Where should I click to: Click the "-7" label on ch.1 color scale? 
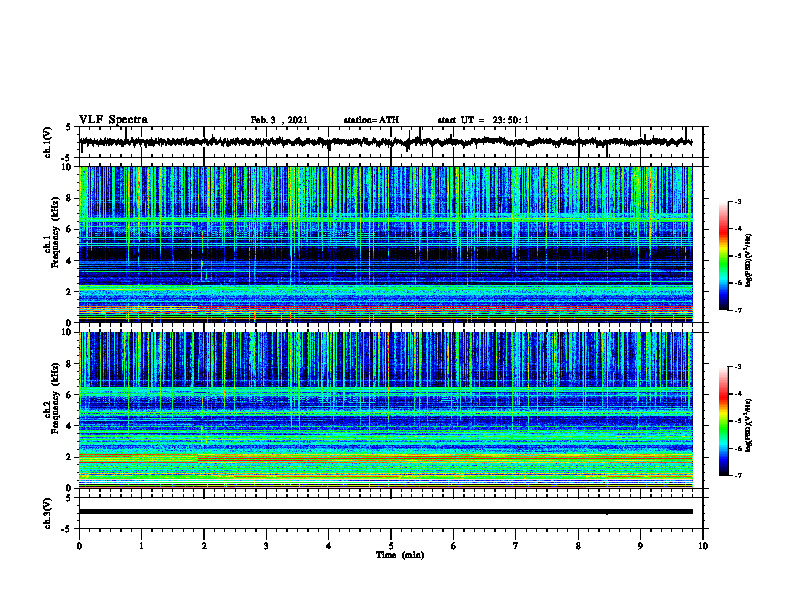point(738,310)
